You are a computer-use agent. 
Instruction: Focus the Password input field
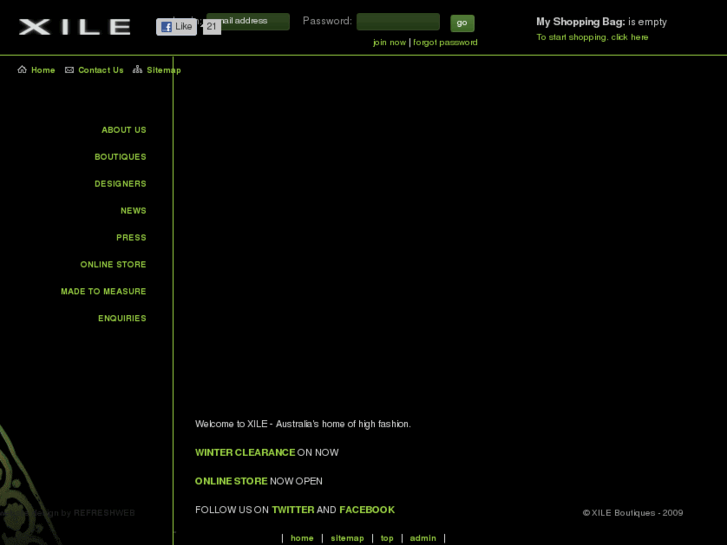pos(398,22)
